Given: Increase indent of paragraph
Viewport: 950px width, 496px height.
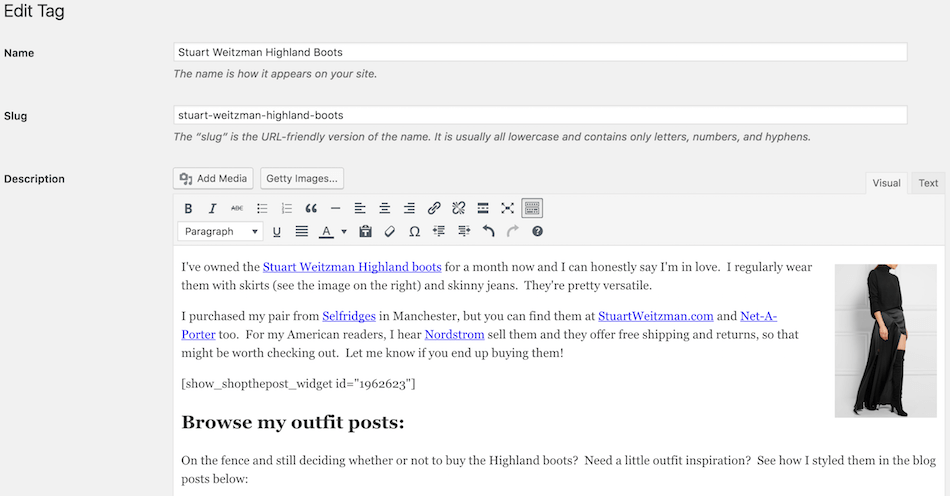Looking at the screenshot, I should [x=464, y=231].
